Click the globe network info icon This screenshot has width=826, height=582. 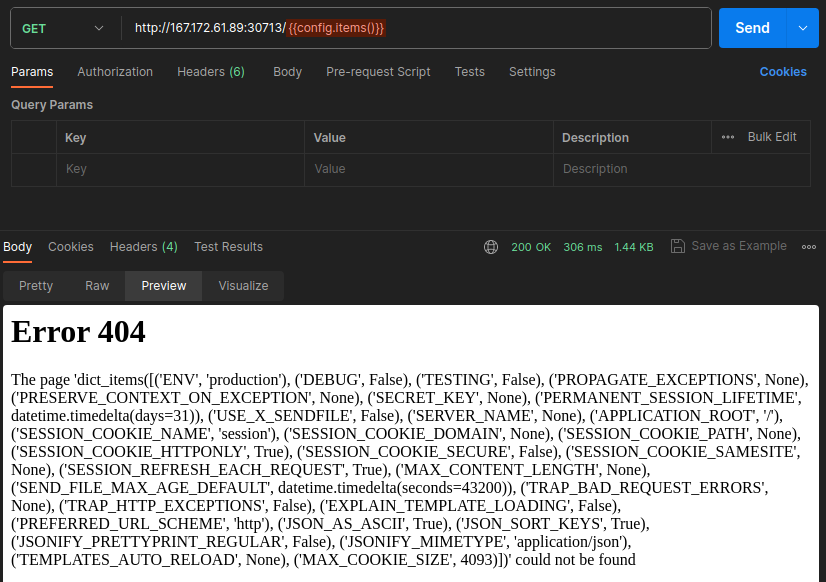click(x=490, y=247)
